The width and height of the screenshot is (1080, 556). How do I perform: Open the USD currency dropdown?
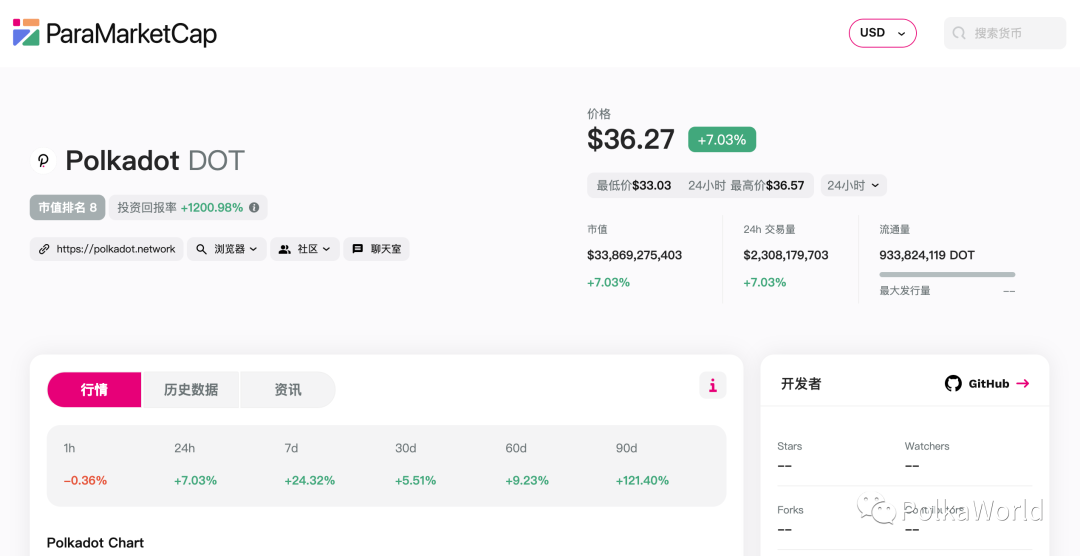[x=882, y=33]
